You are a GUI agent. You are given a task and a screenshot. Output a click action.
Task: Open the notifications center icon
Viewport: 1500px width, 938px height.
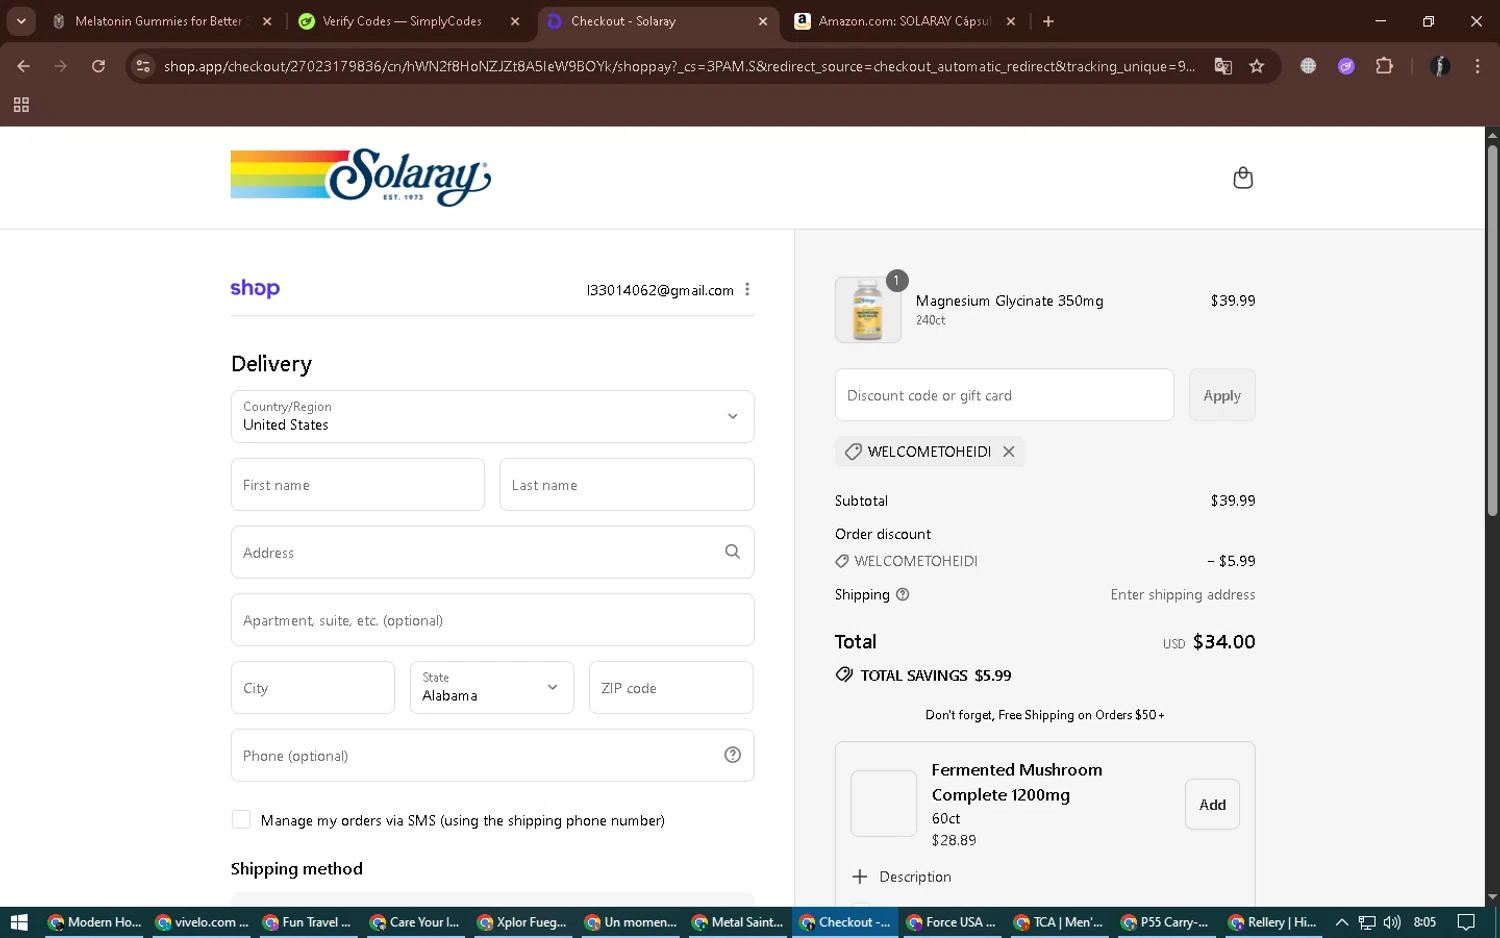(1466, 922)
